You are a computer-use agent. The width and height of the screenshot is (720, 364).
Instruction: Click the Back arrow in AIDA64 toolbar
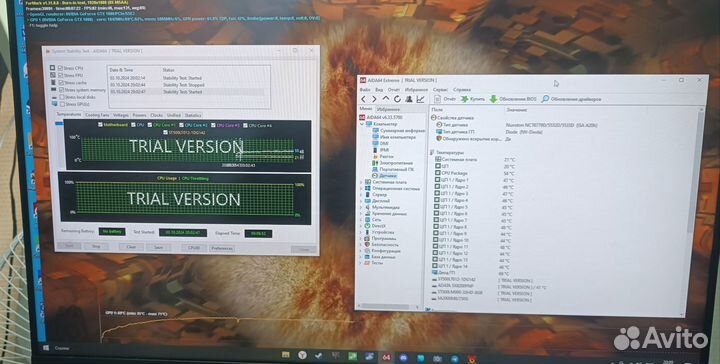click(x=364, y=99)
